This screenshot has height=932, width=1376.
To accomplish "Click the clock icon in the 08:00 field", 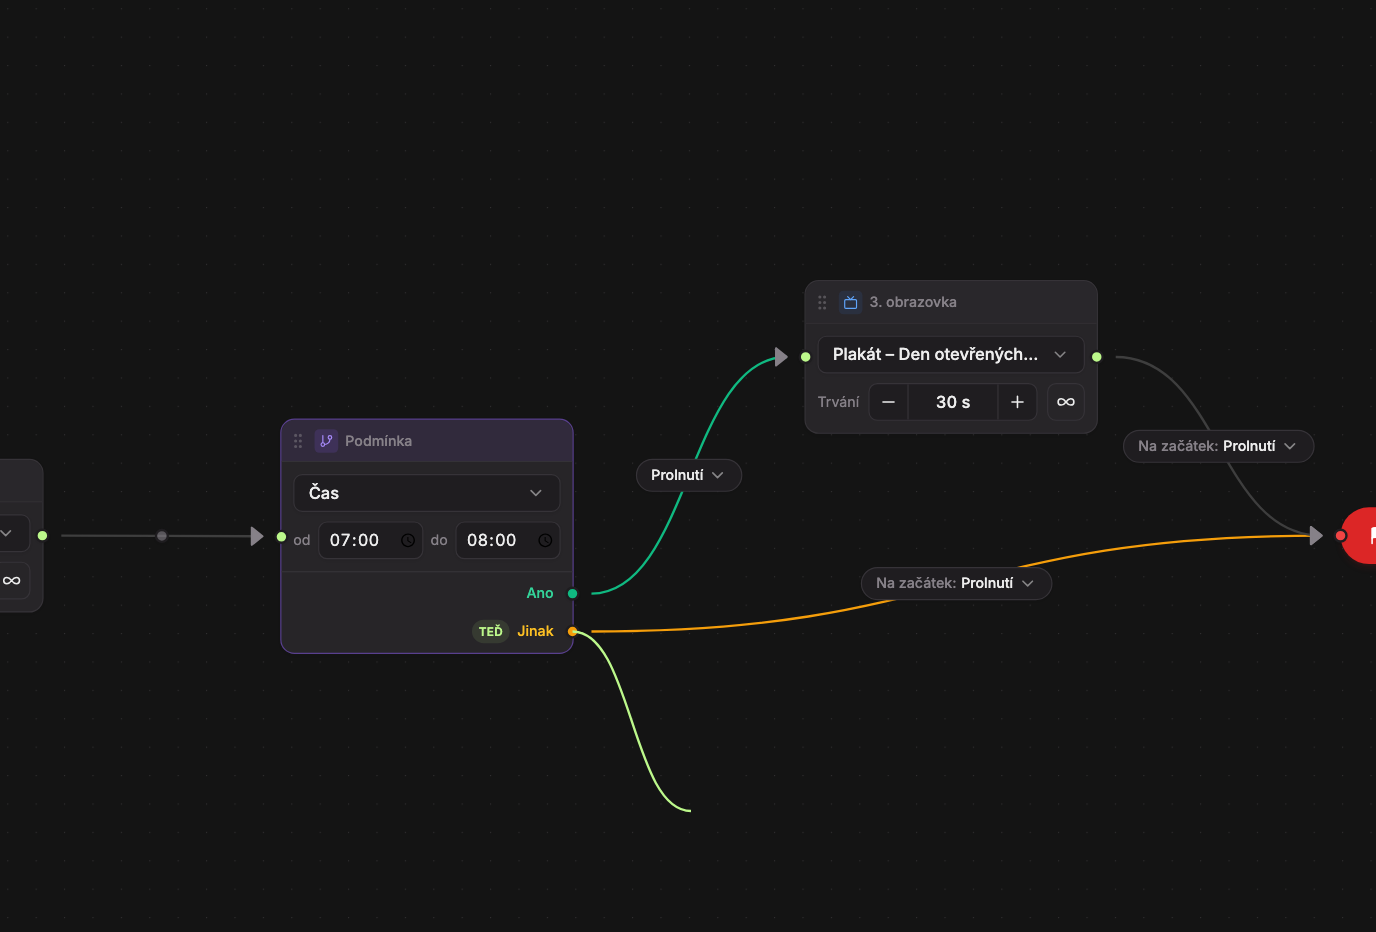I will [x=545, y=540].
